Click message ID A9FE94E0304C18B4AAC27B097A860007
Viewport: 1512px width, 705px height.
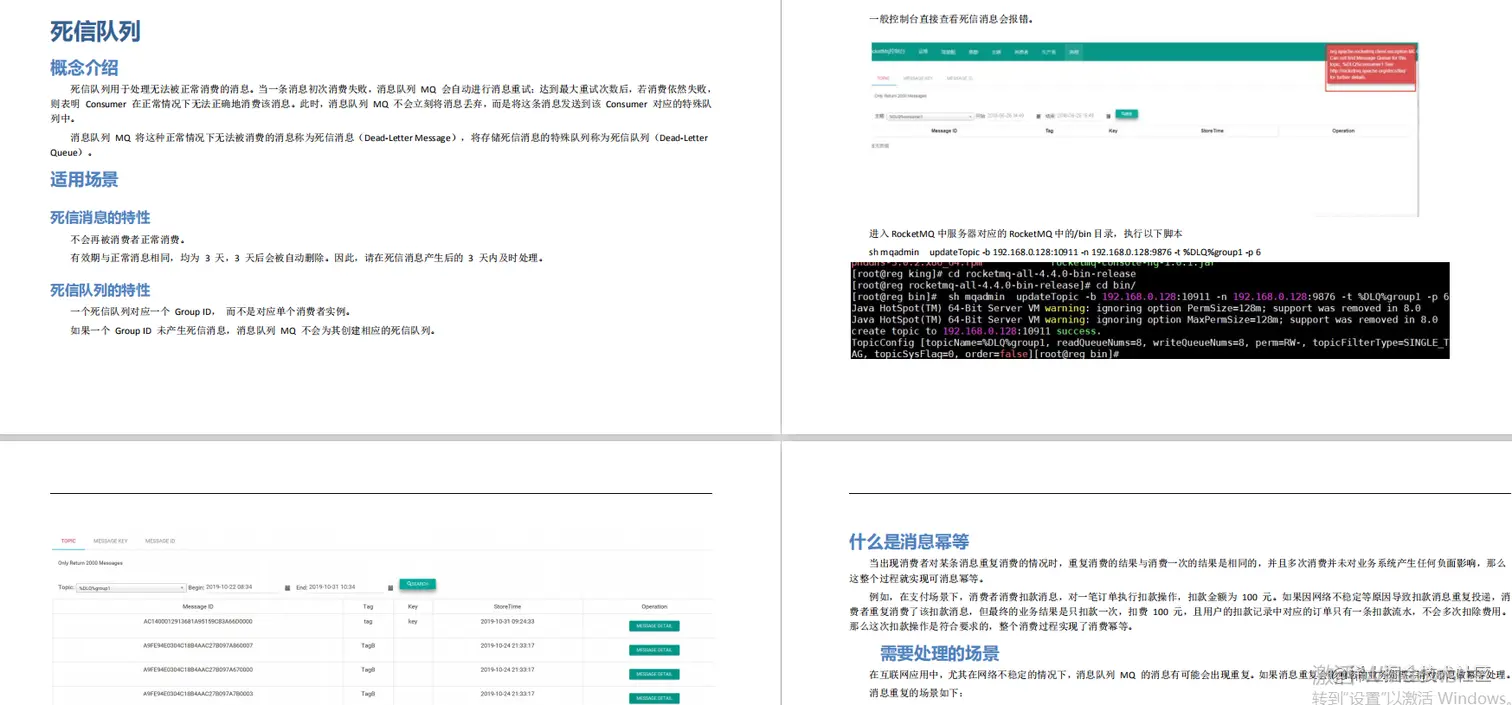[x=198, y=645]
